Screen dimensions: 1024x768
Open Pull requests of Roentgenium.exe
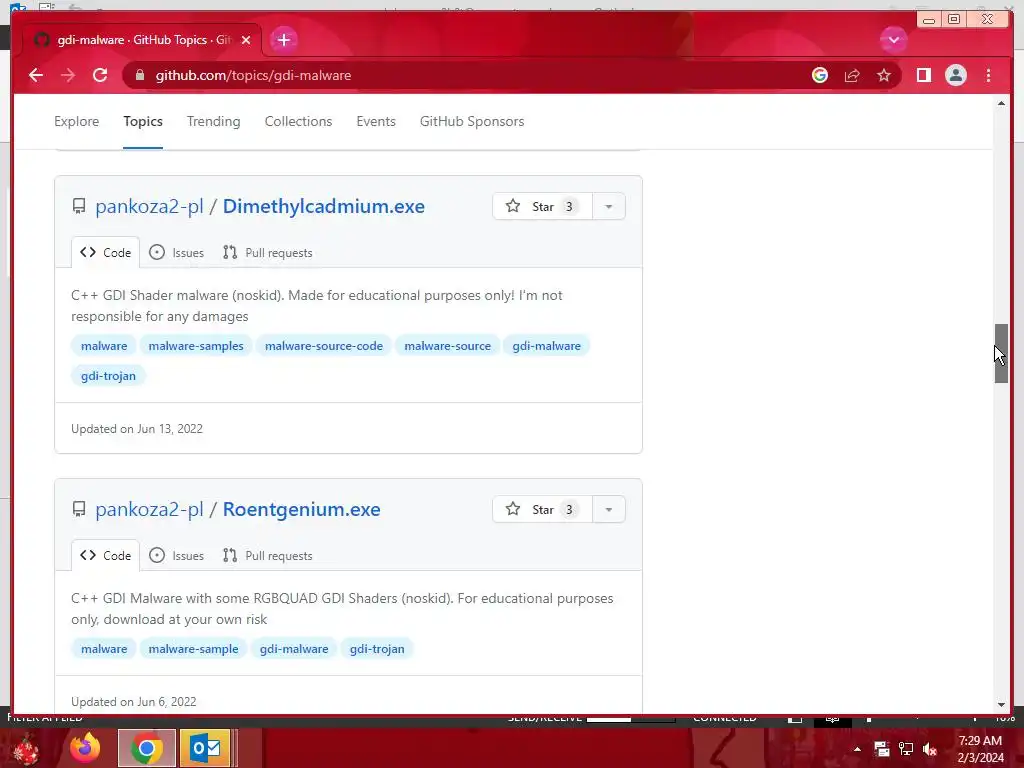click(x=268, y=556)
